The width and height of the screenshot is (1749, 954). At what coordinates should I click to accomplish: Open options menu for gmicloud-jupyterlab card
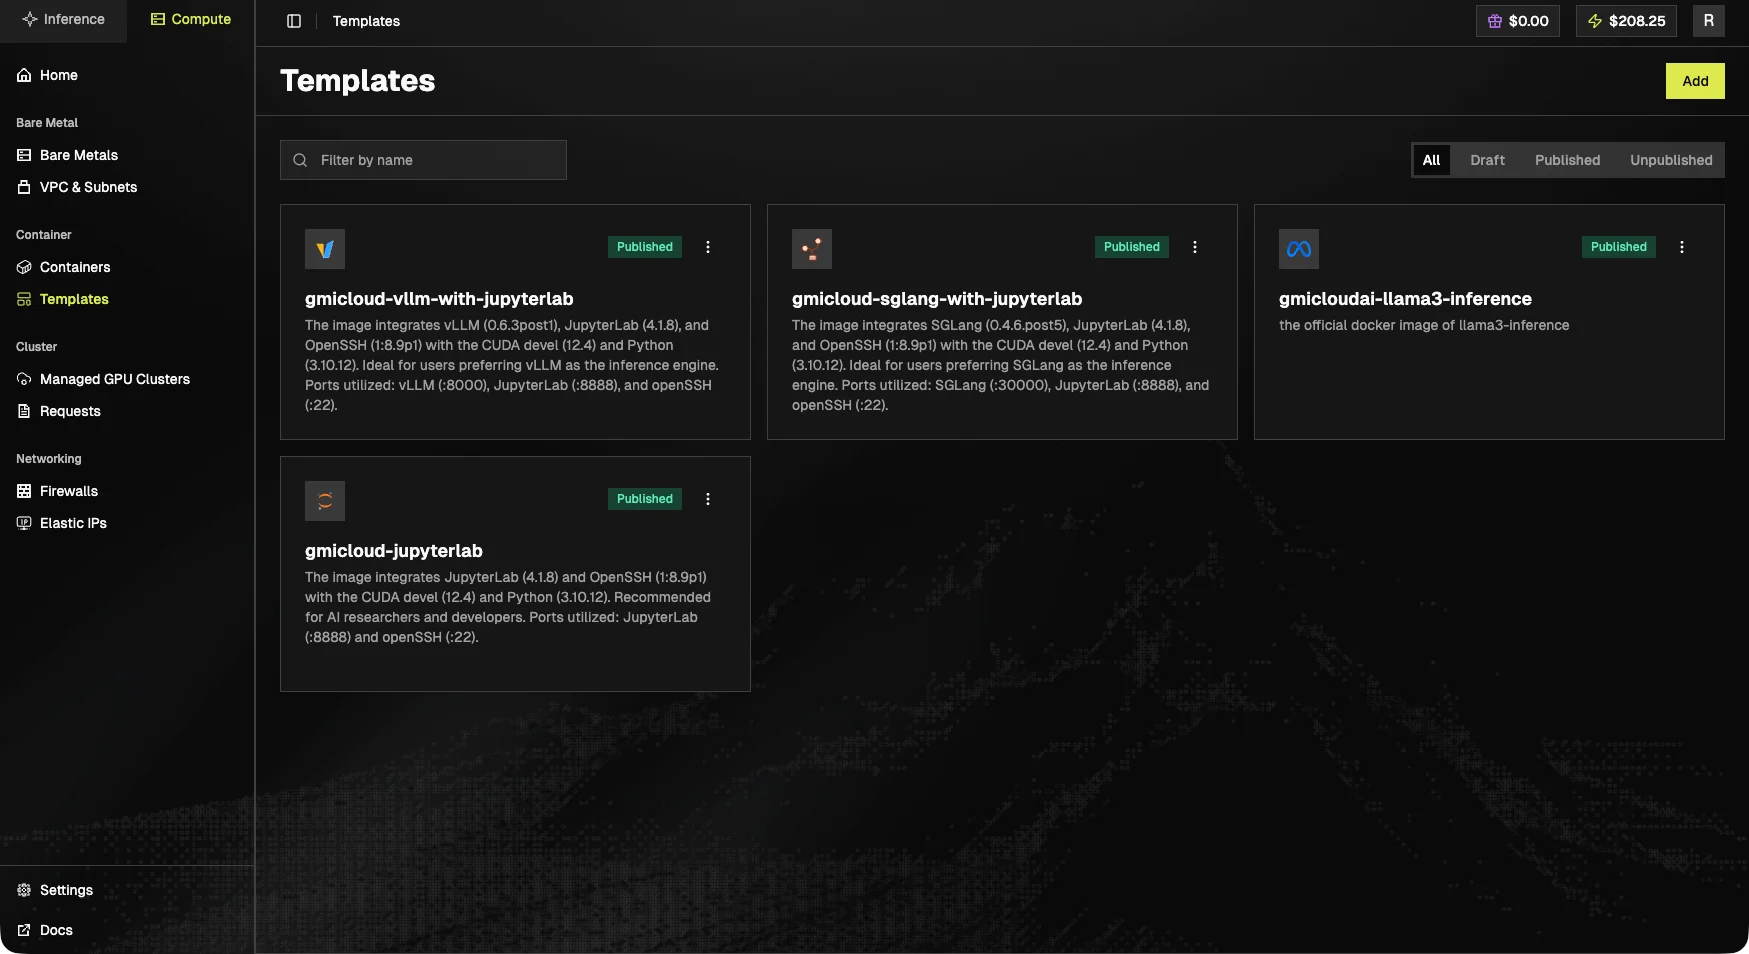pyautogui.click(x=708, y=499)
